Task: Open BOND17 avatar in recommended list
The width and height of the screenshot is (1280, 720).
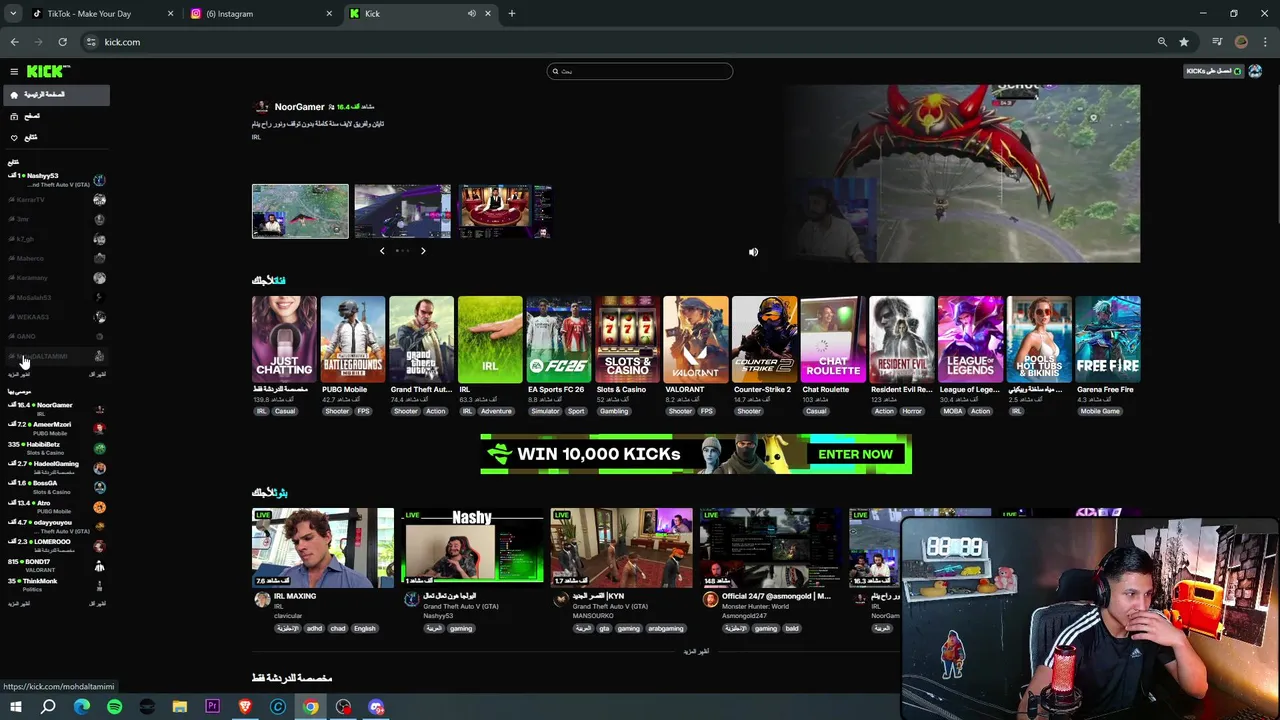Action: click(x=99, y=566)
